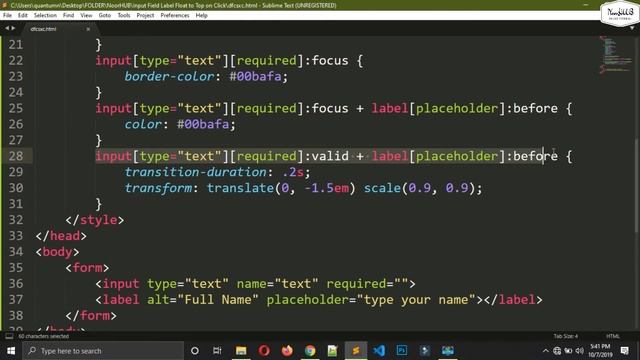Screen dimensions: 640x360
Task: Click scale function on line 30
Action: pyautogui.click(x=382, y=188)
